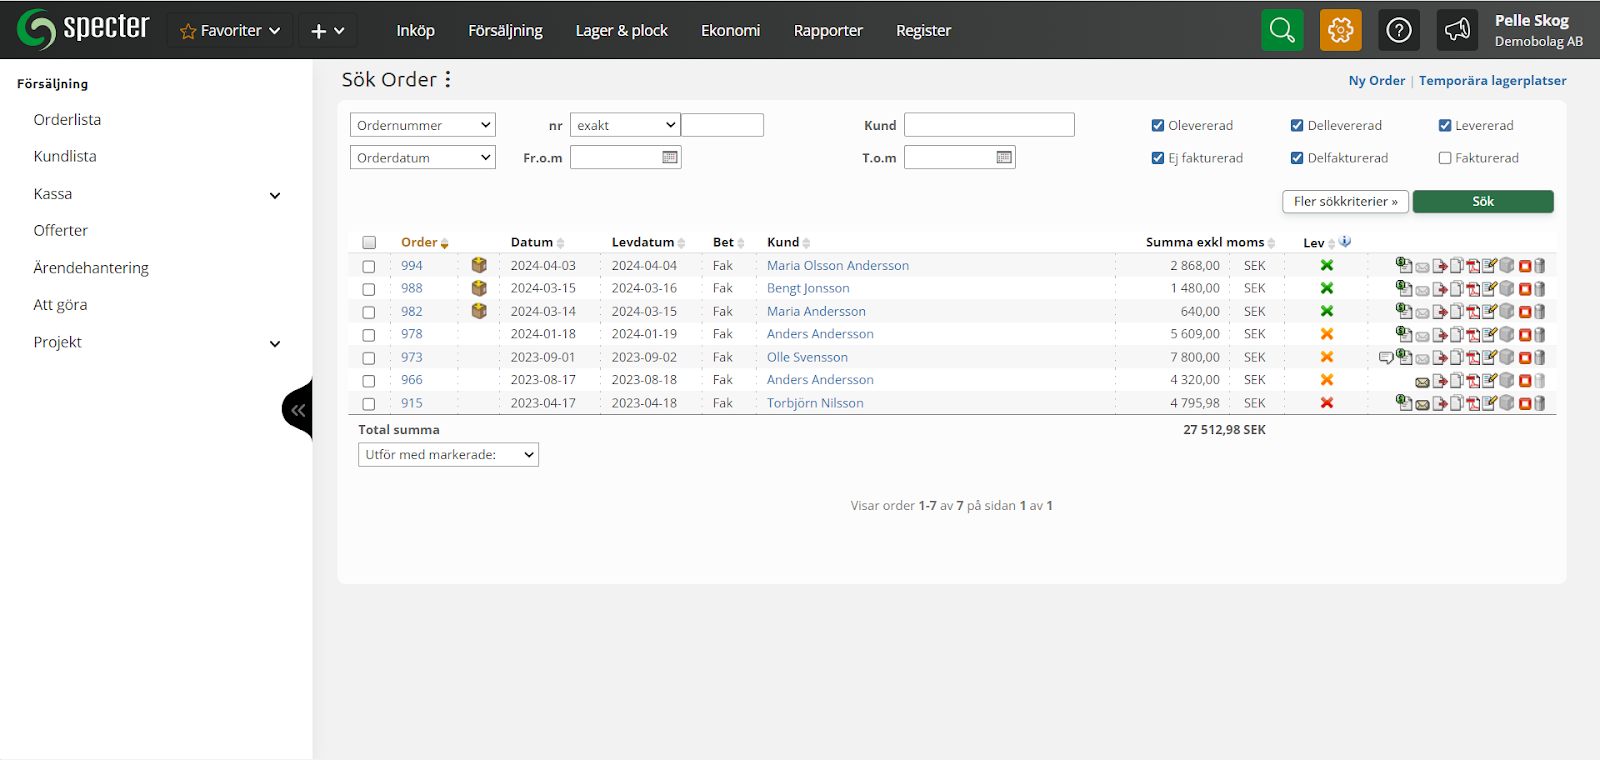The image size is (1600, 760).
Task: Tick the checkbox for order 982
Action: pyautogui.click(x=369, y=312)
